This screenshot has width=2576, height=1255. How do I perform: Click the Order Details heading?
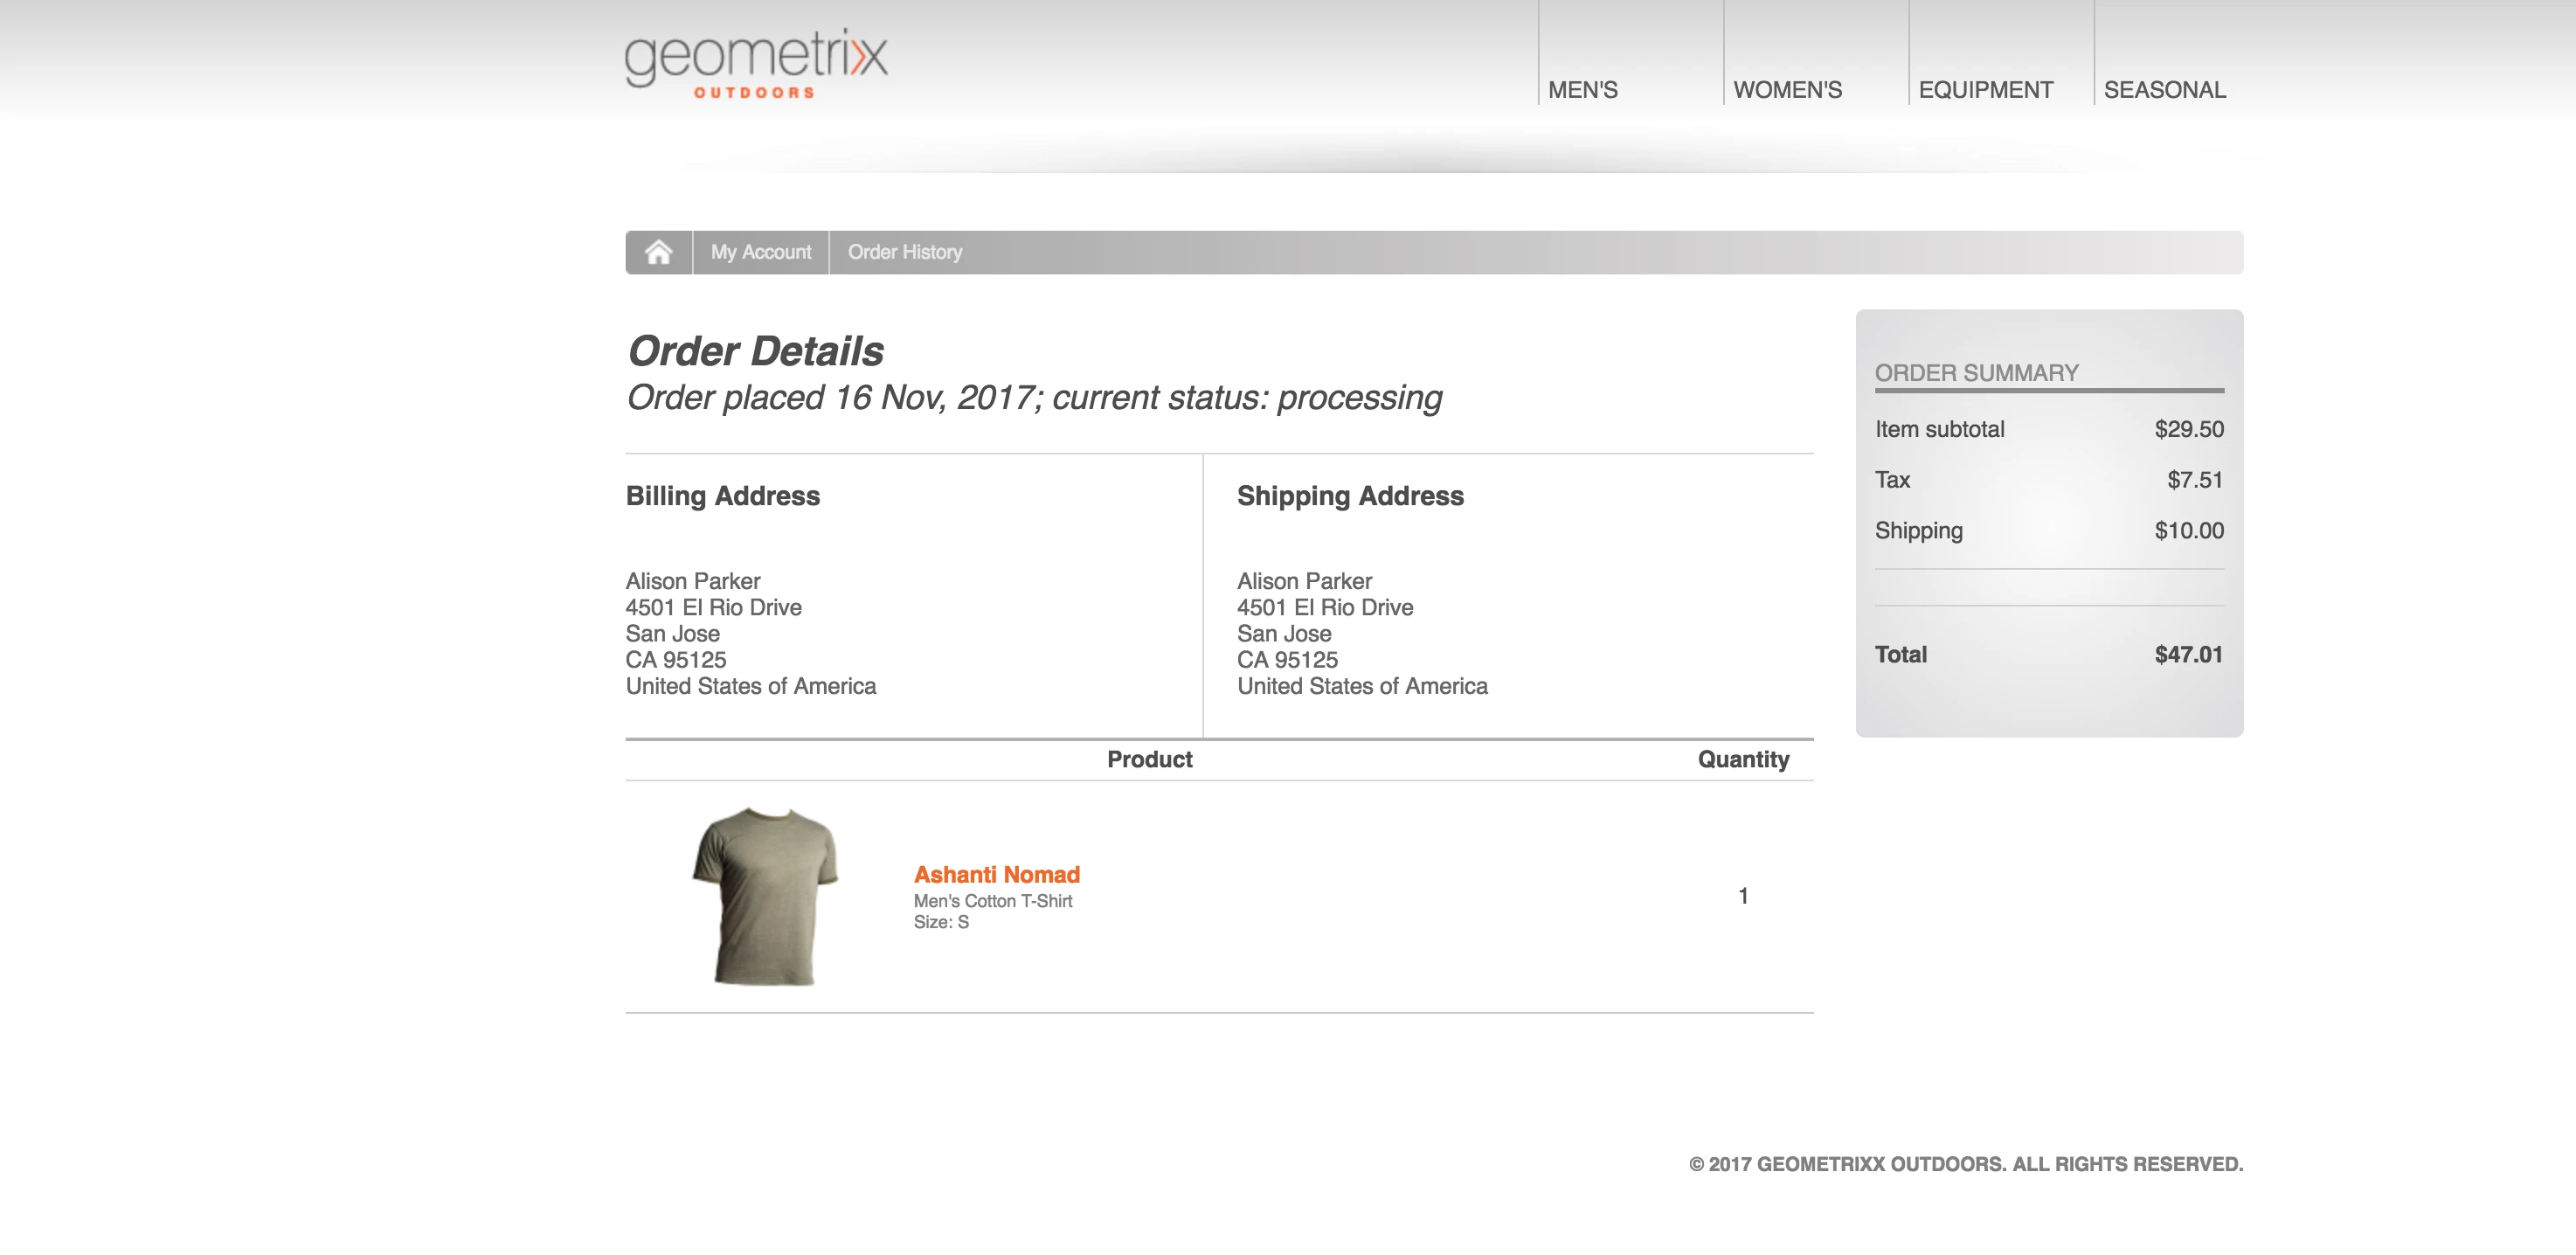click(x=755, y=351)
